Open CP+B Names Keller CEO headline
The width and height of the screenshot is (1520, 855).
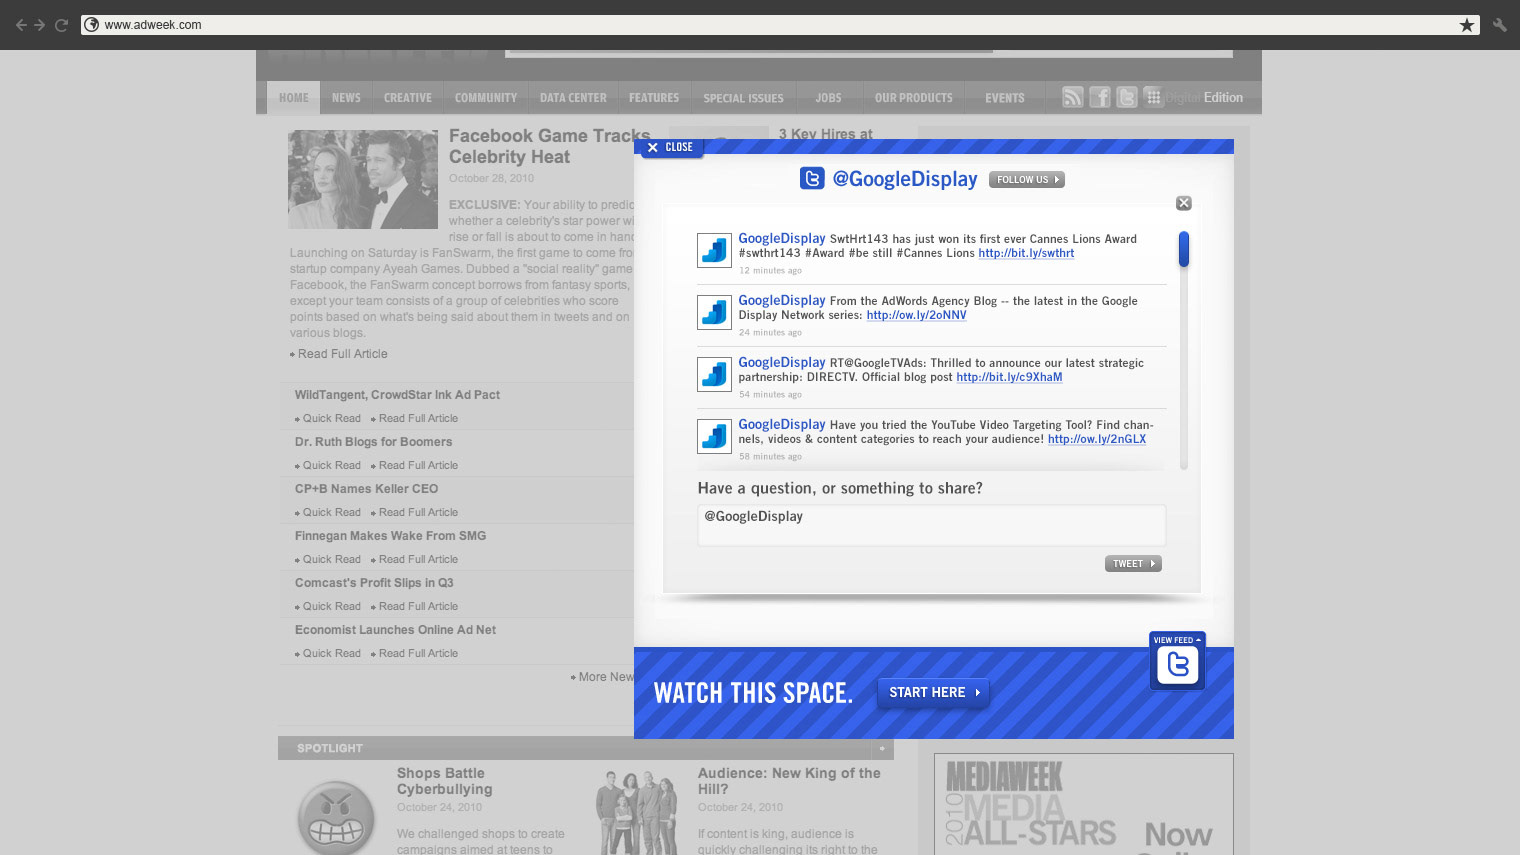366,489
